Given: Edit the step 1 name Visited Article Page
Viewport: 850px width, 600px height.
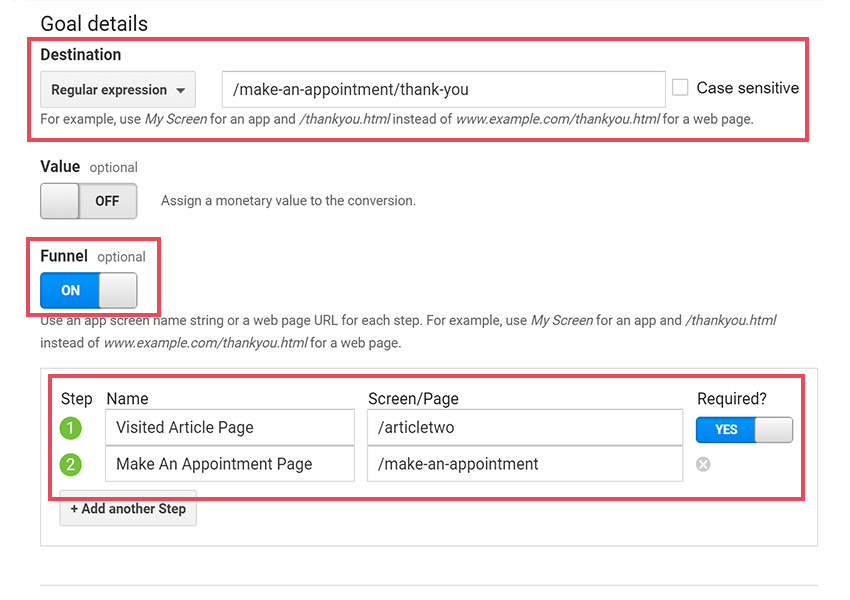Looking at the screenshot, I should [230, 427].
